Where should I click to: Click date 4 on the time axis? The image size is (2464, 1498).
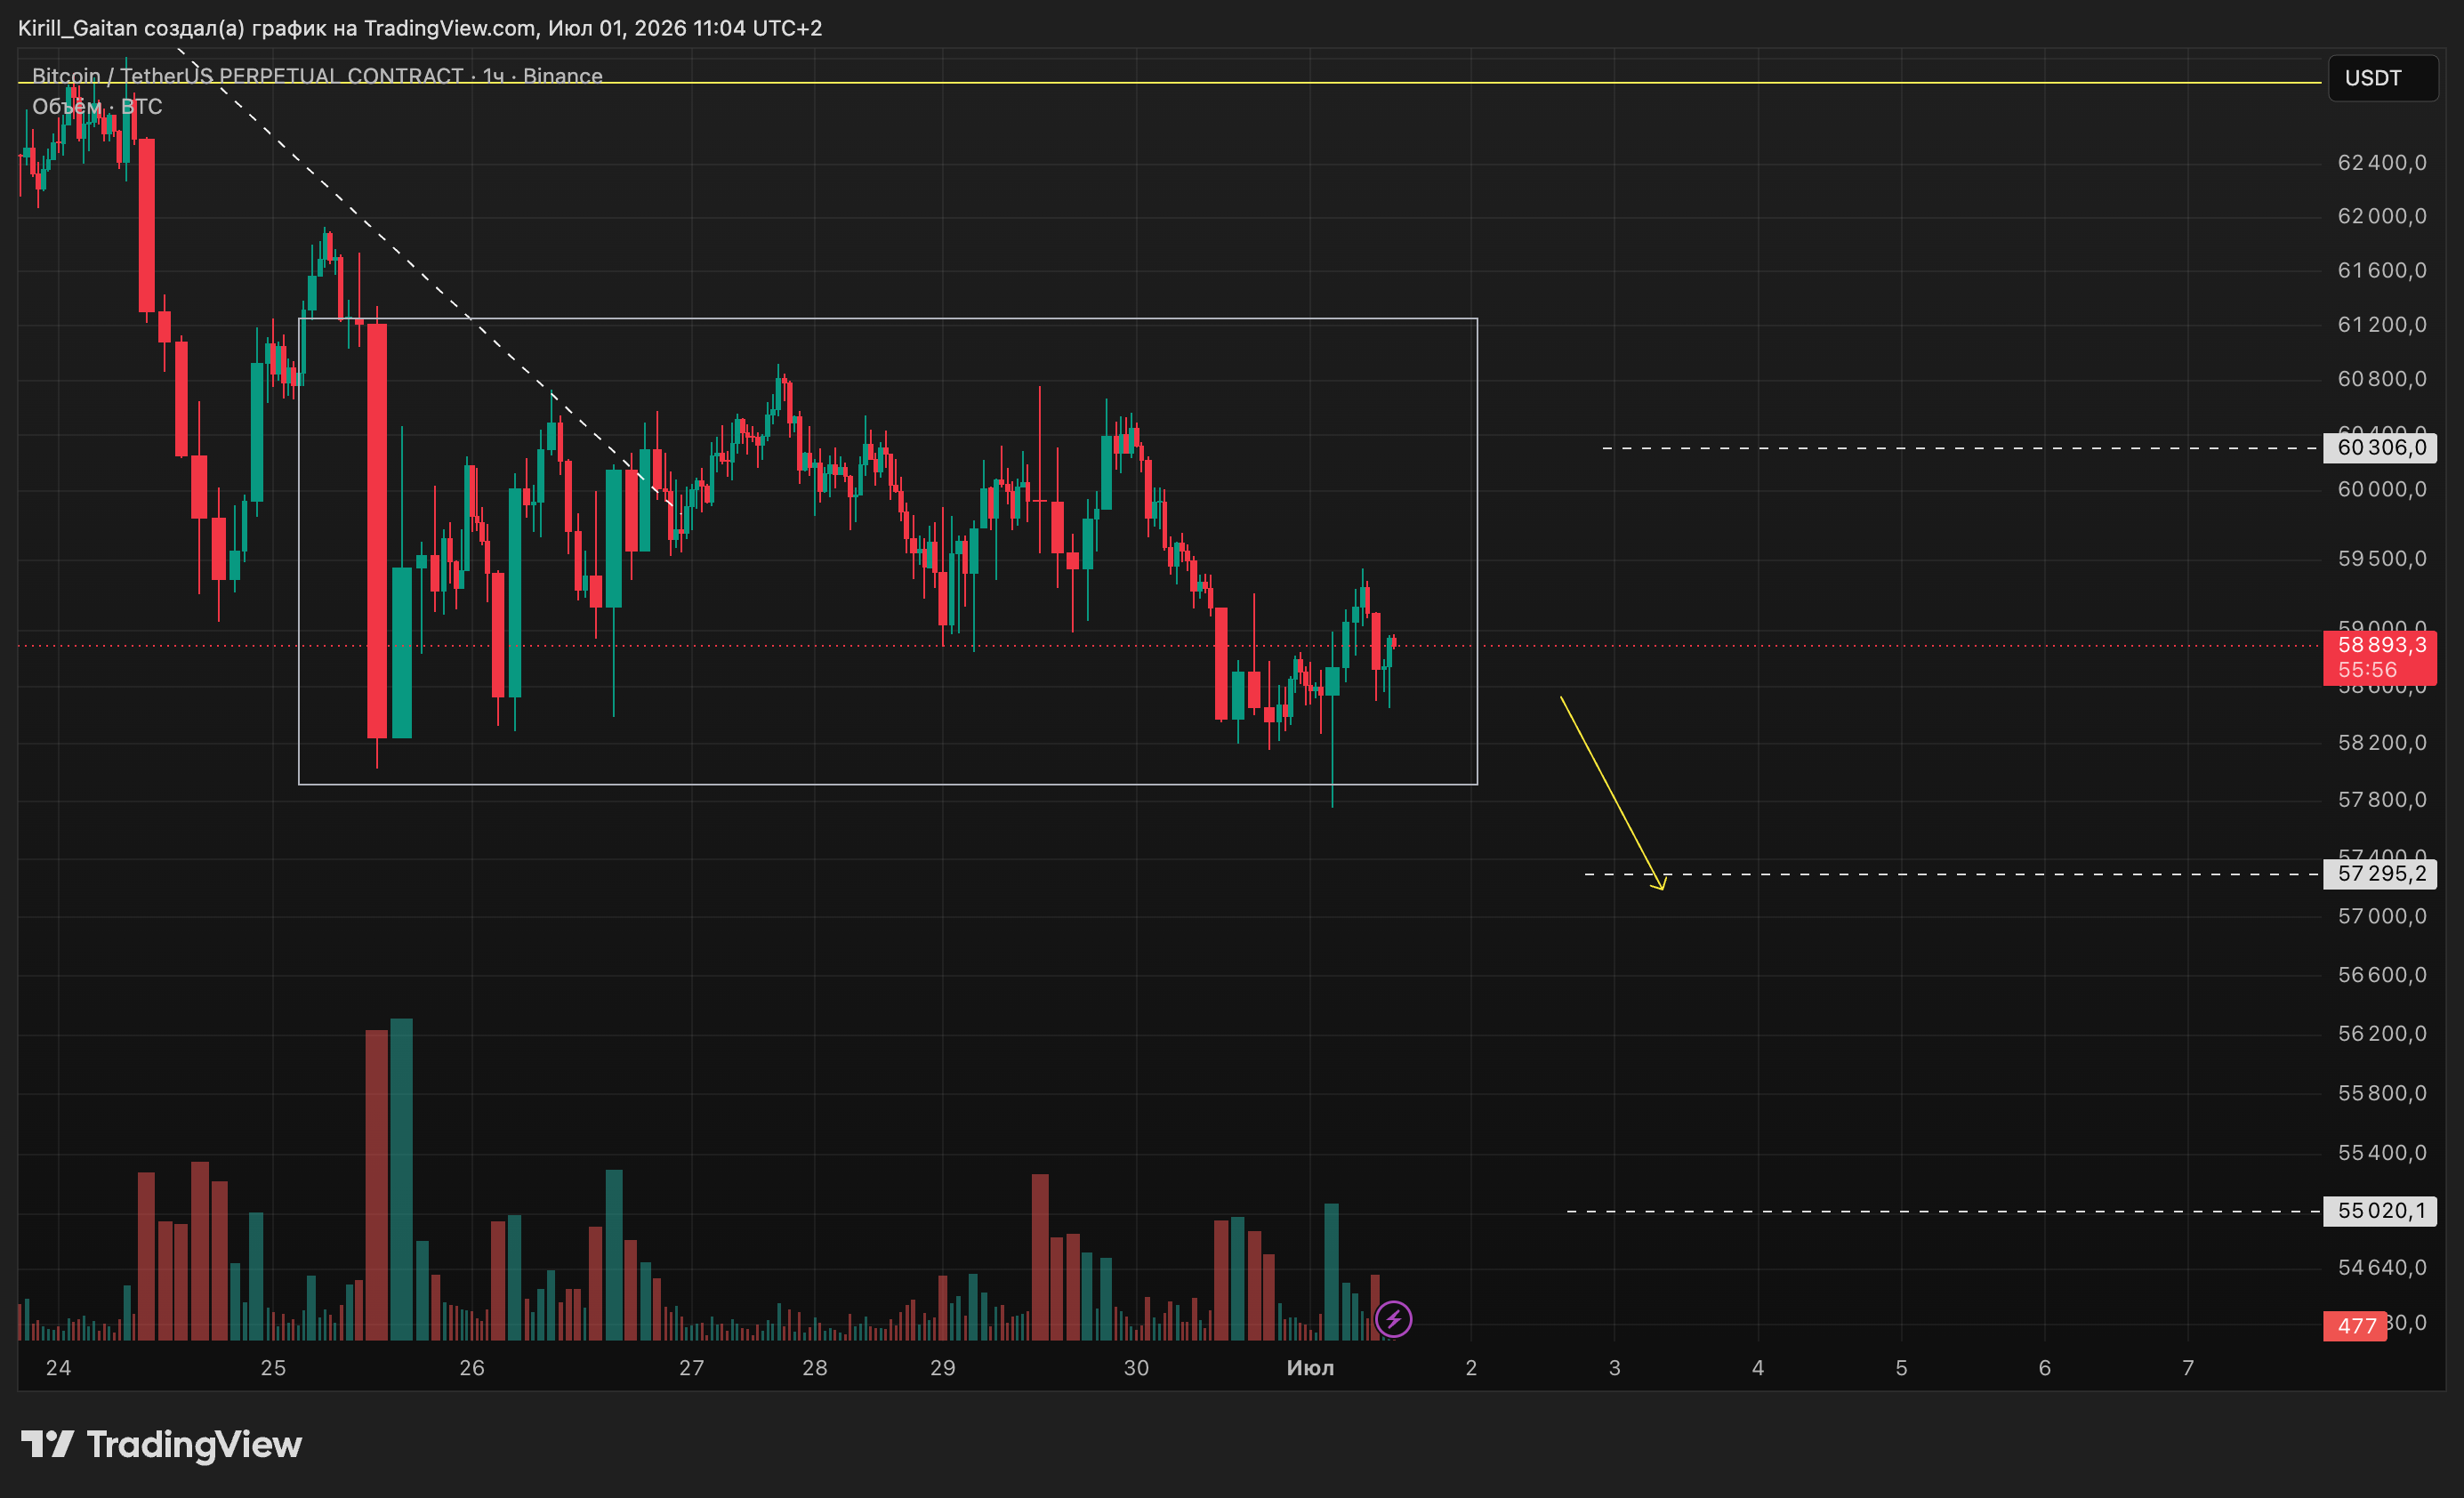click(x=1758, y=1368)
